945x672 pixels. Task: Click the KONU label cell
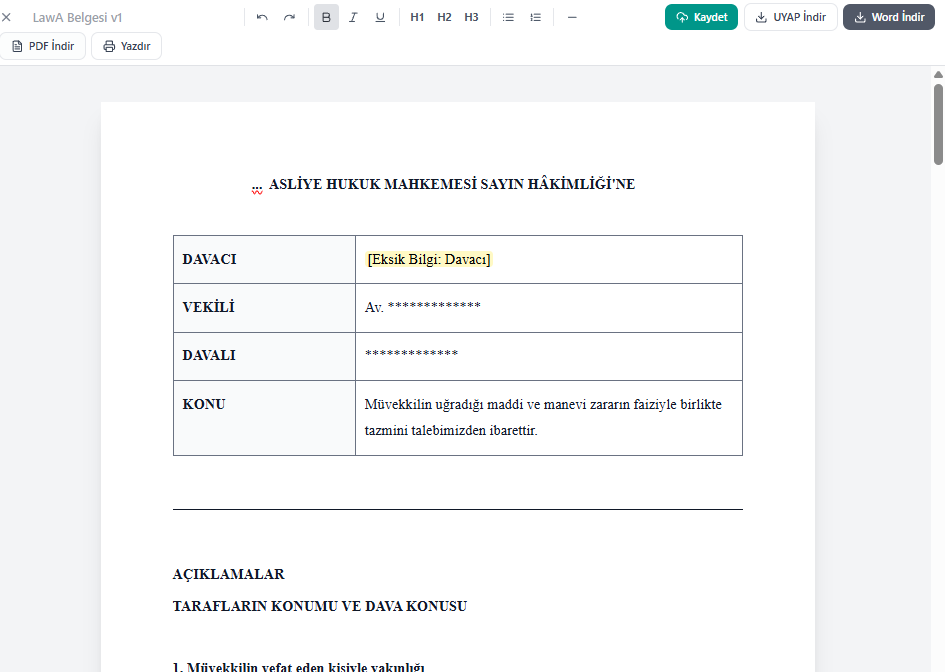point(265,418)
